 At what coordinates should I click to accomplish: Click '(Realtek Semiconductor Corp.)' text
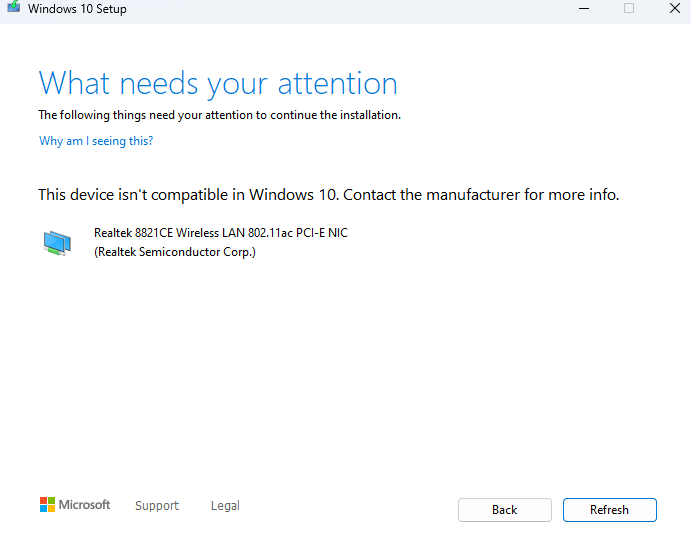[x=175, y=252]
